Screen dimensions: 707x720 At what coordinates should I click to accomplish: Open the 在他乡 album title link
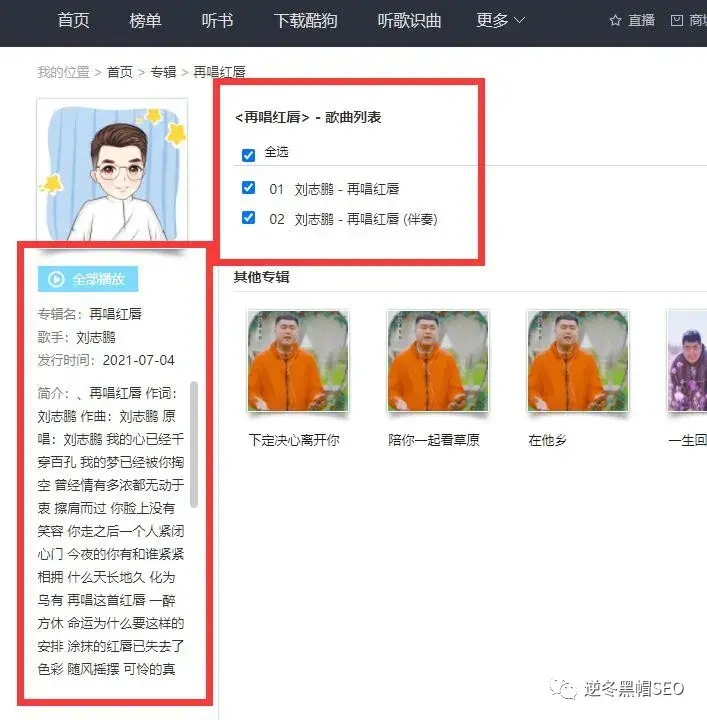(x=547, y=440)
